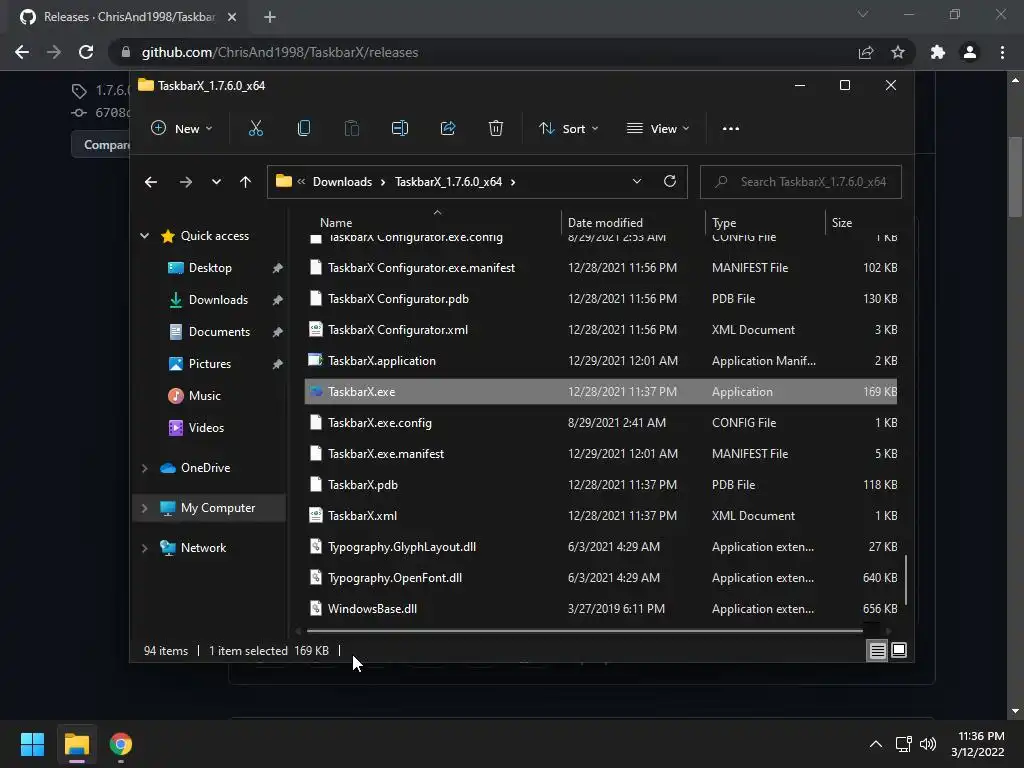Go up one folder level with up arrow
Viewport: 1024px width, 768px height.
(x=245, y=182)
